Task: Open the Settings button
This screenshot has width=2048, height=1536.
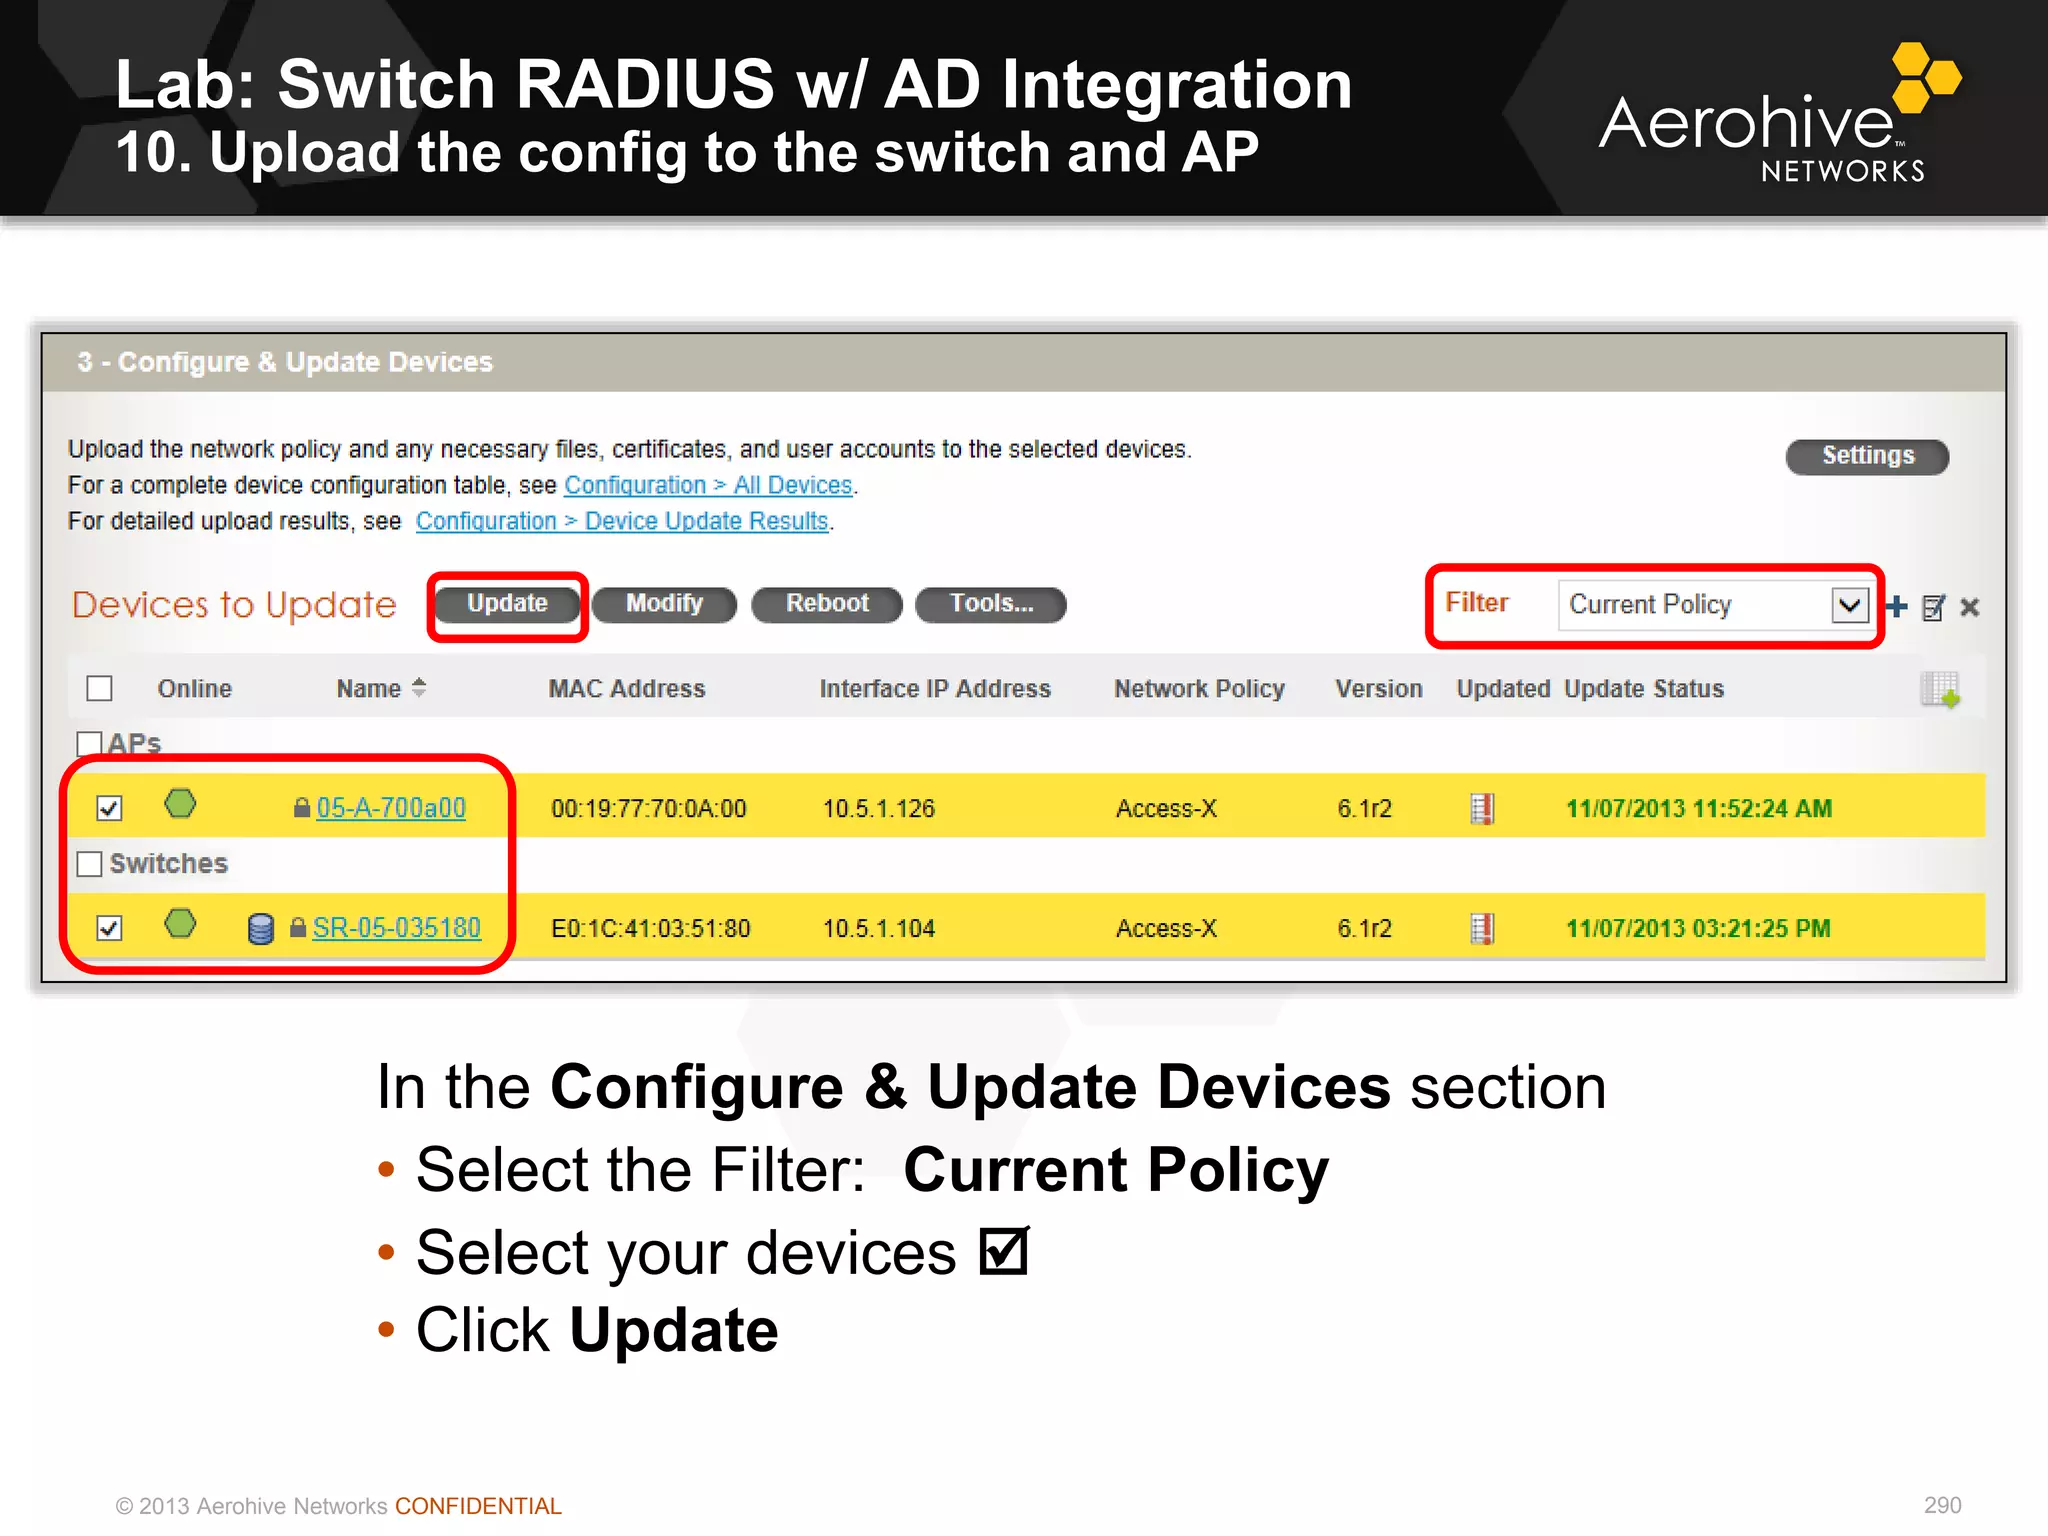Action: point(1867,456)
